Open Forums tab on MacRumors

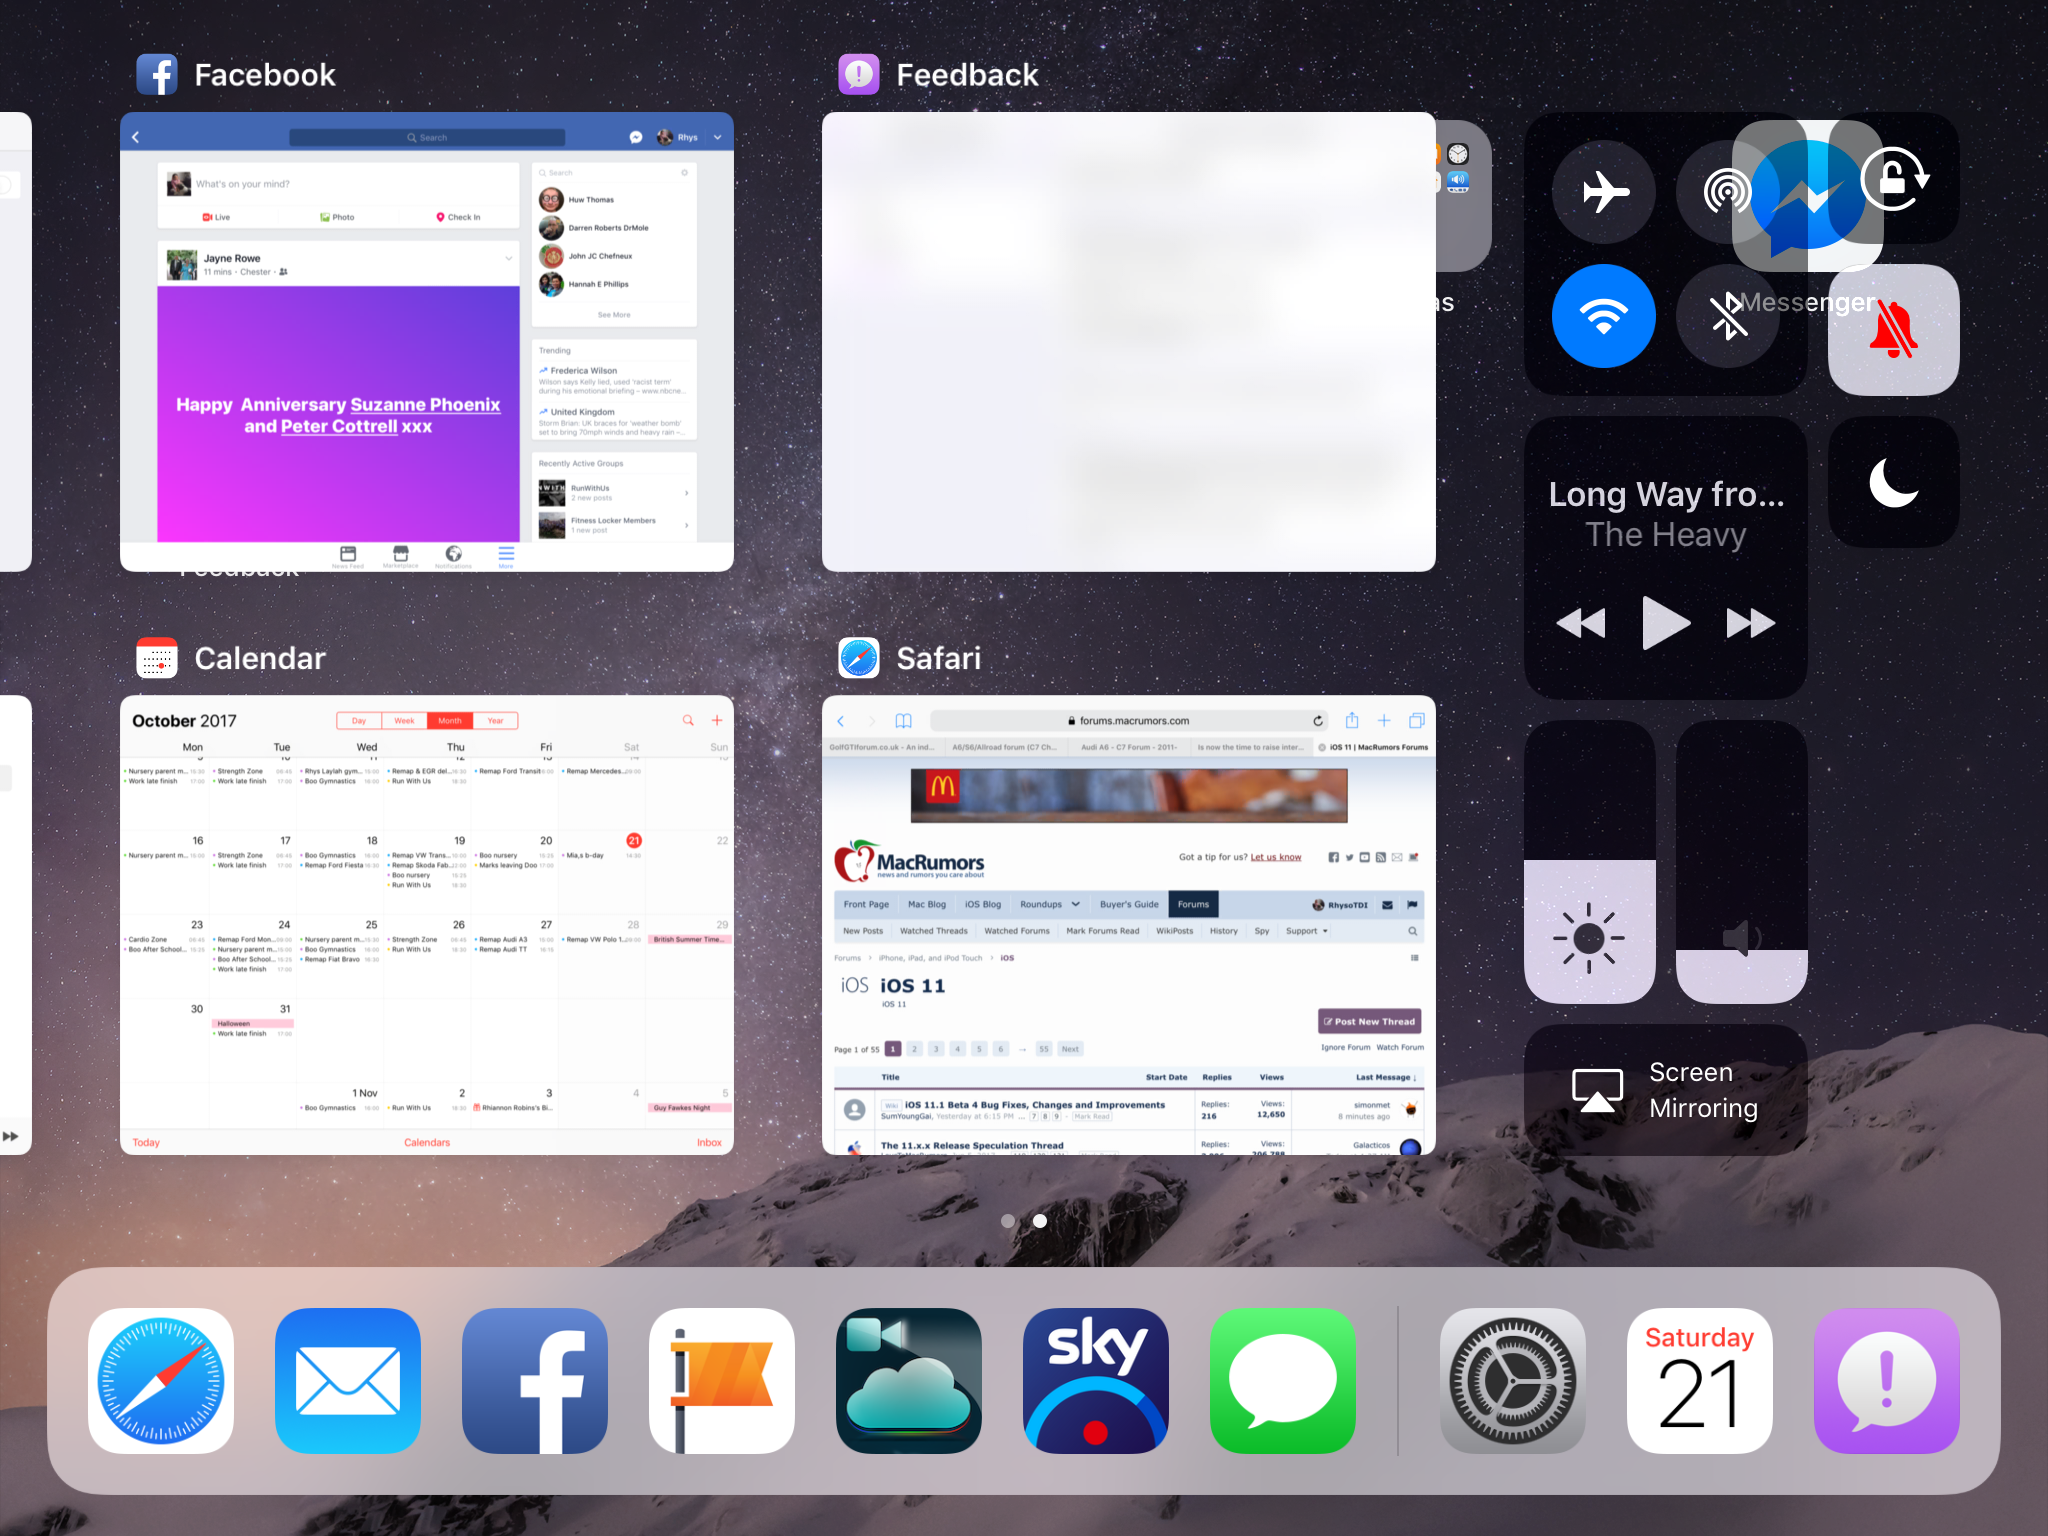tap(1193, 904)
